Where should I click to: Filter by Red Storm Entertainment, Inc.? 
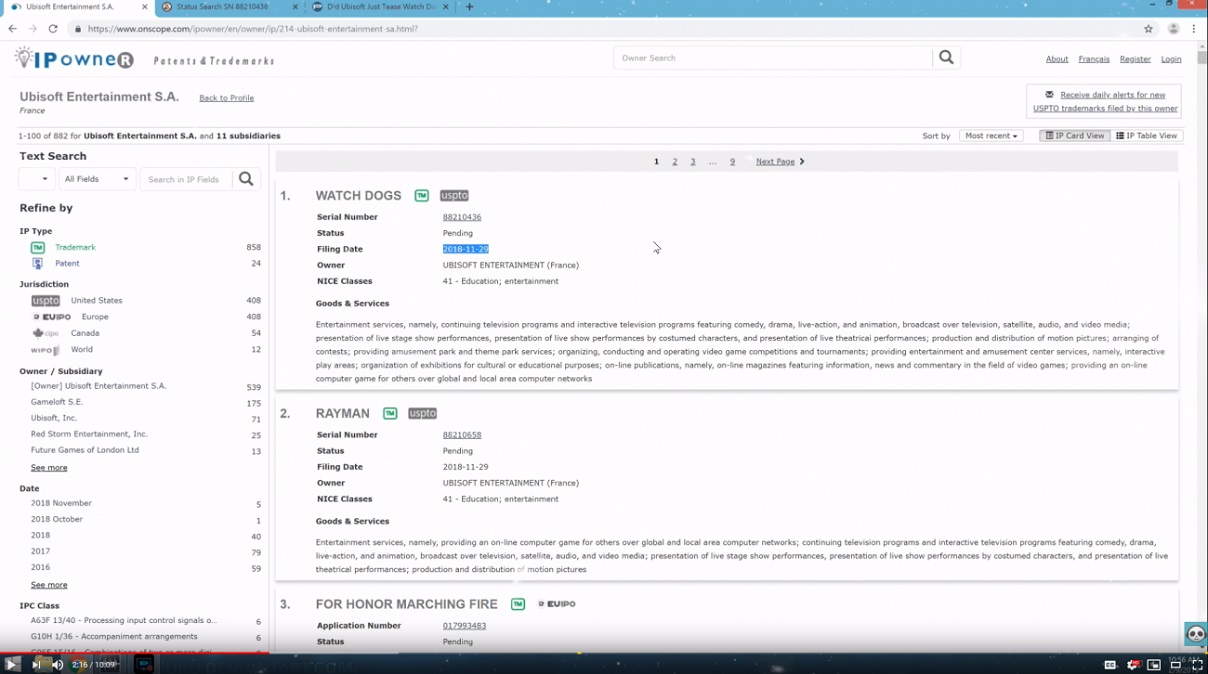[89, 434]
